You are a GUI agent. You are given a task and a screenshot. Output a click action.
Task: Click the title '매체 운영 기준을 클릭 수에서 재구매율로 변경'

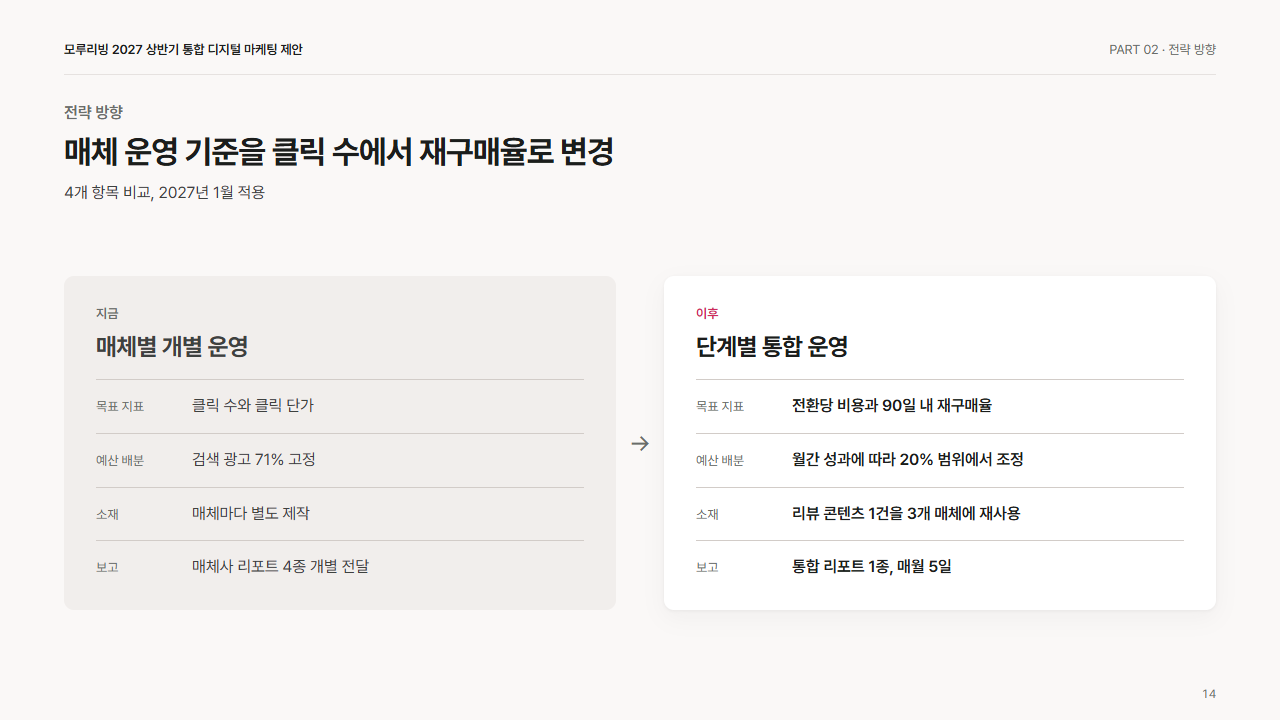pos(339,152)
